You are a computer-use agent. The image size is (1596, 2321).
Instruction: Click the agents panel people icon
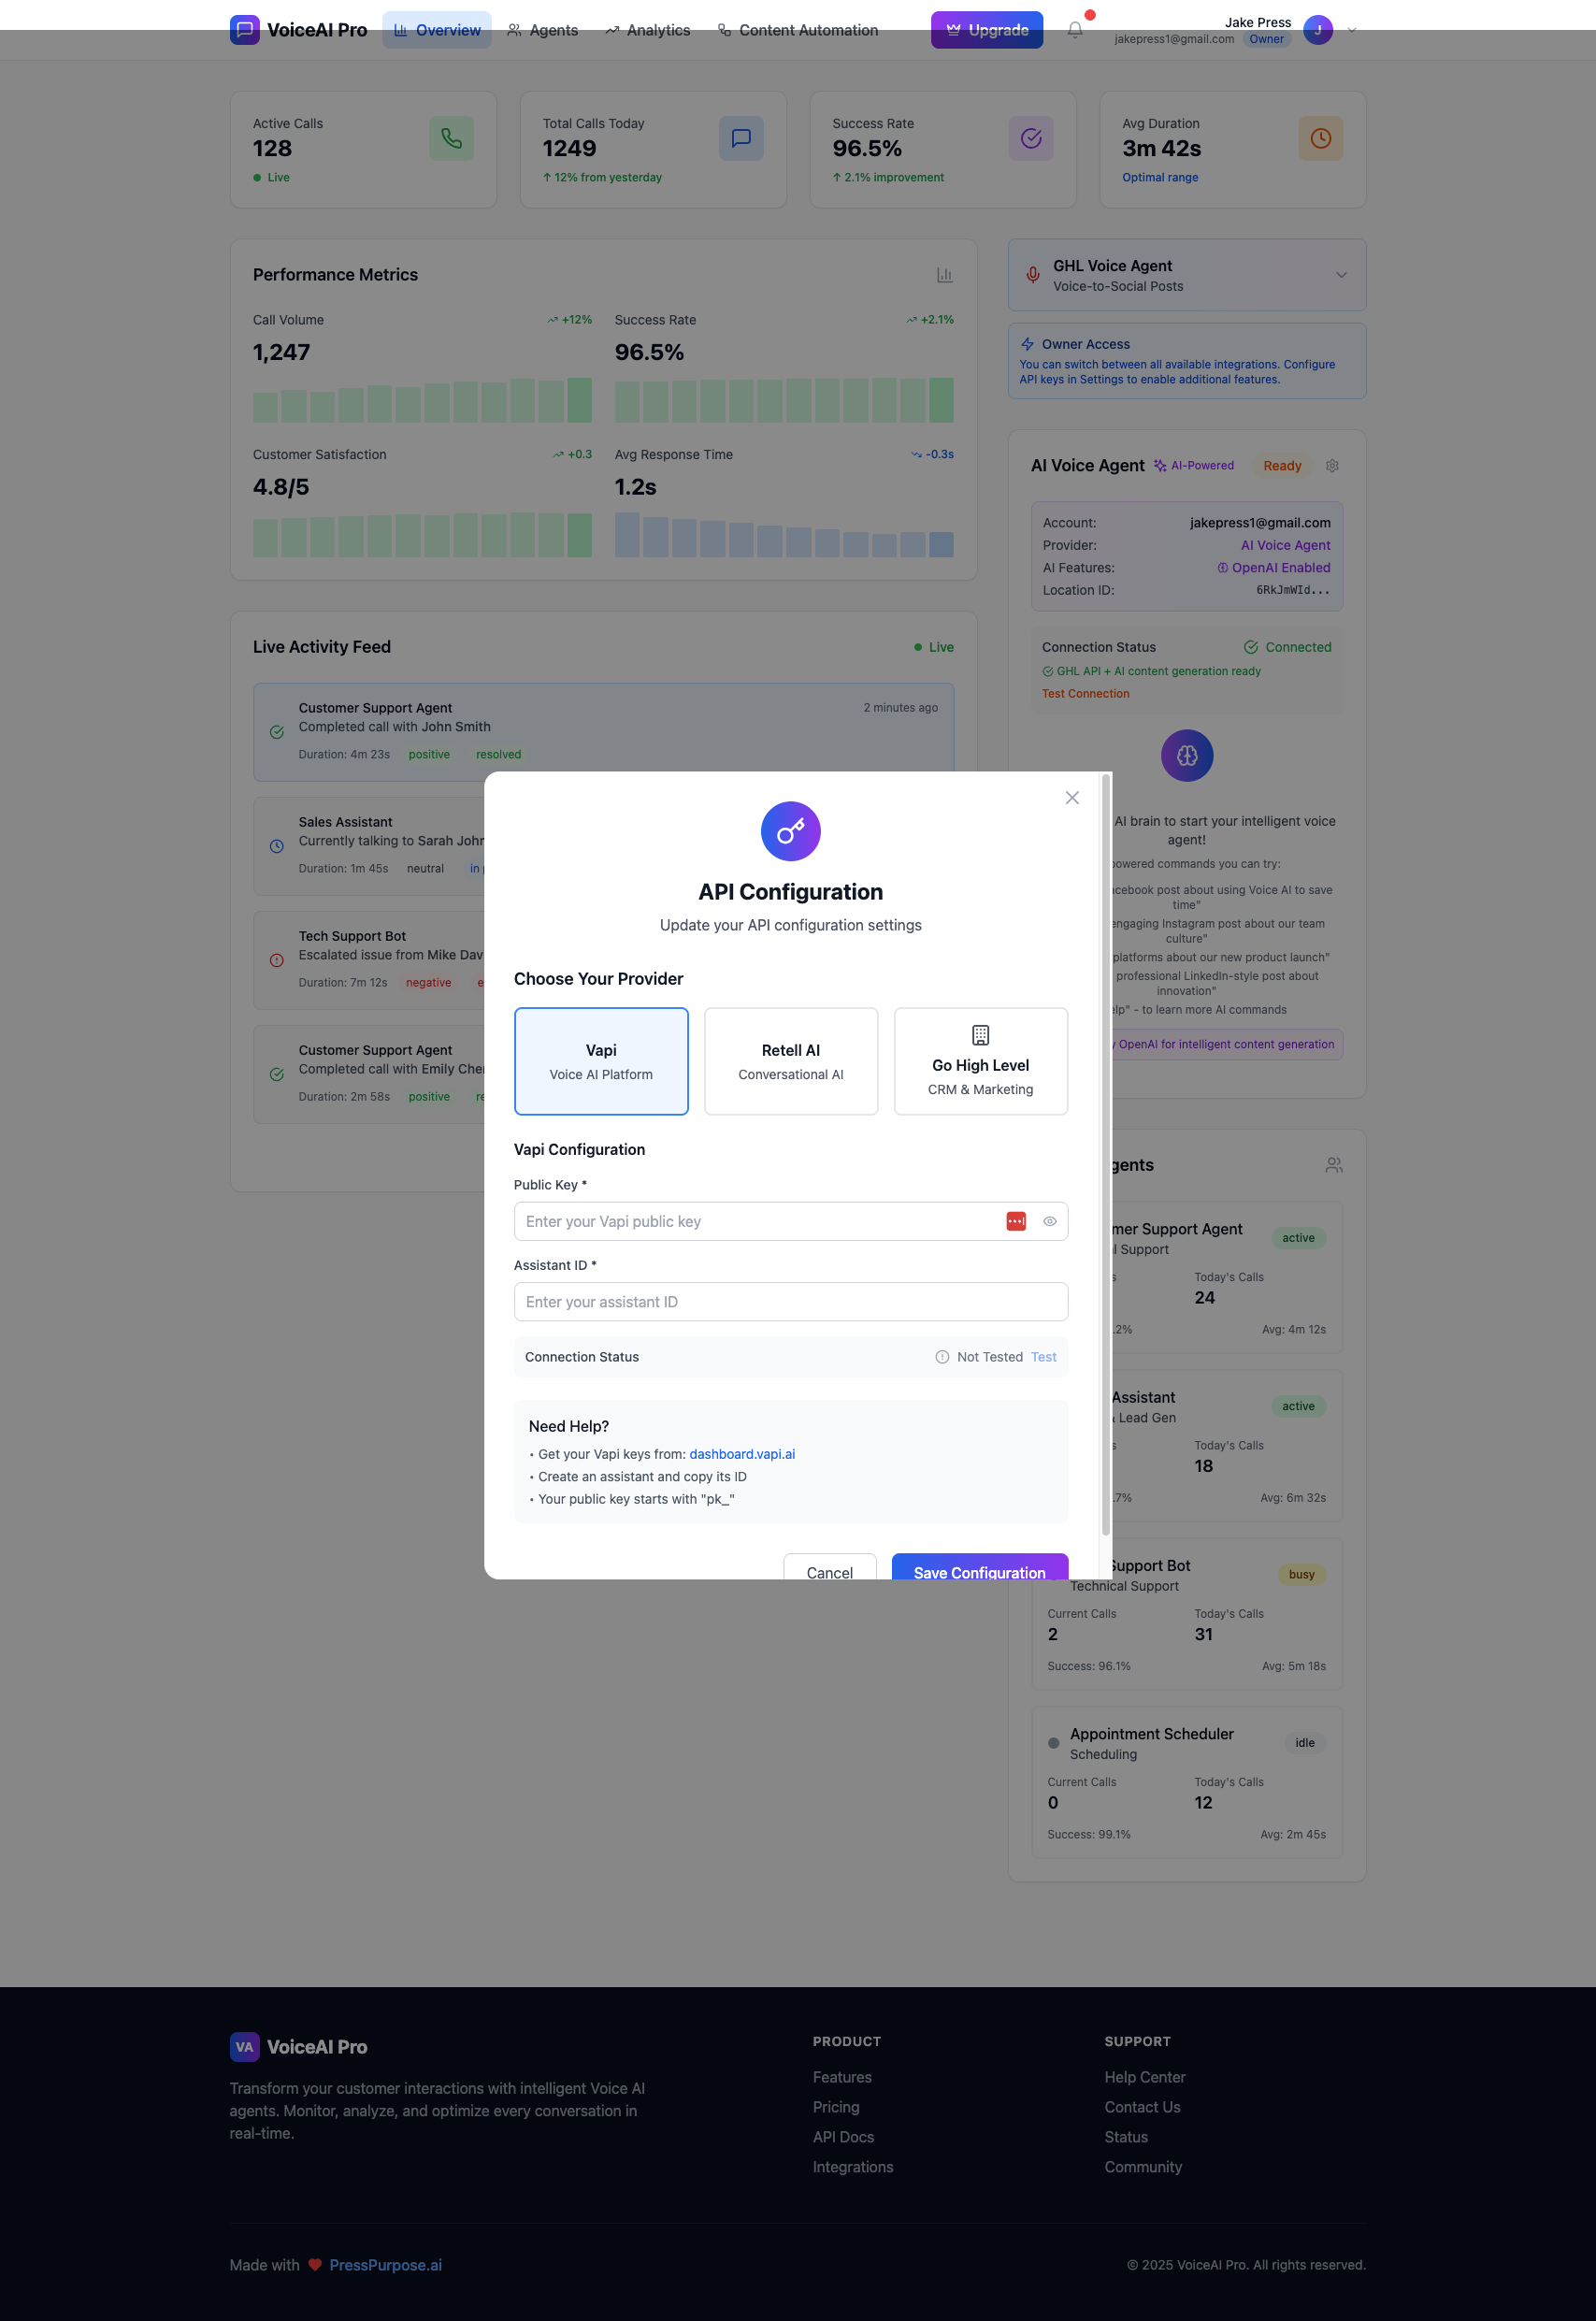pos(1334,1166)
